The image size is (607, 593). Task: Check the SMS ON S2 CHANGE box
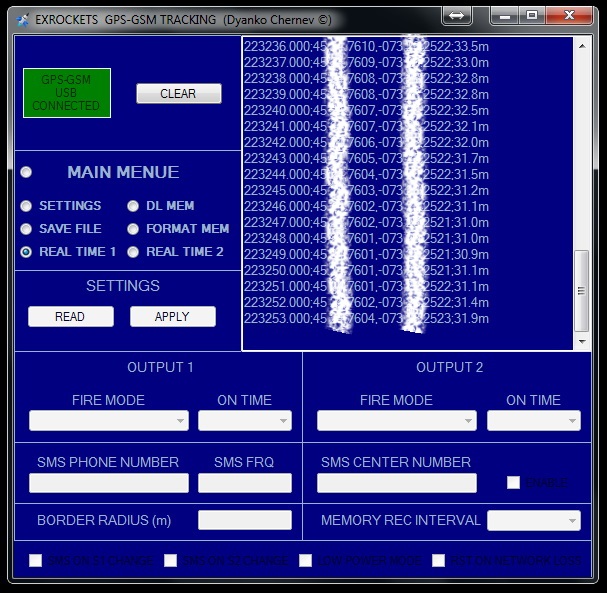click(170, 560)
